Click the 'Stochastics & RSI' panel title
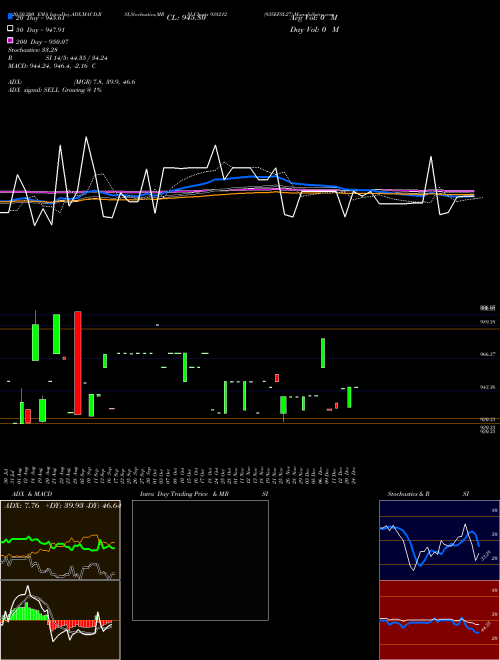The width and height of the screenshot is (500, 660). tap(428, 494)
